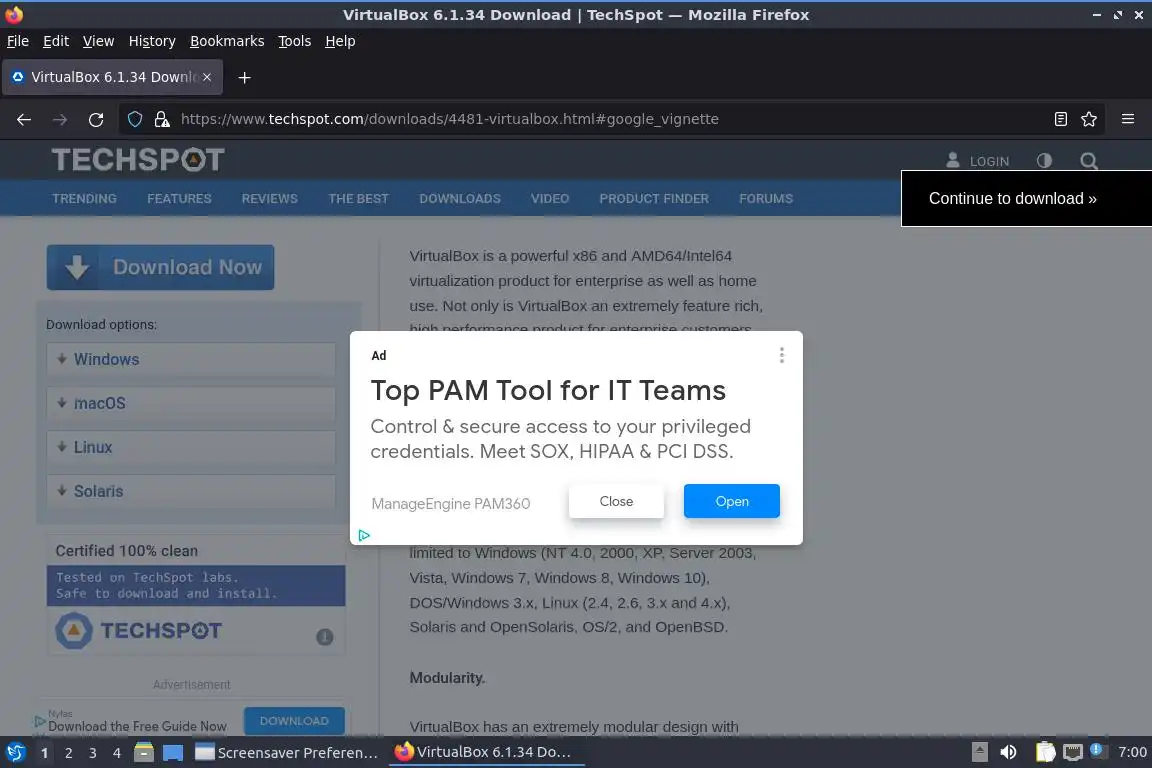The height and width of the screenshot is (768, 1152).
Task: Open the Edit menu
Action: [56, 41]
